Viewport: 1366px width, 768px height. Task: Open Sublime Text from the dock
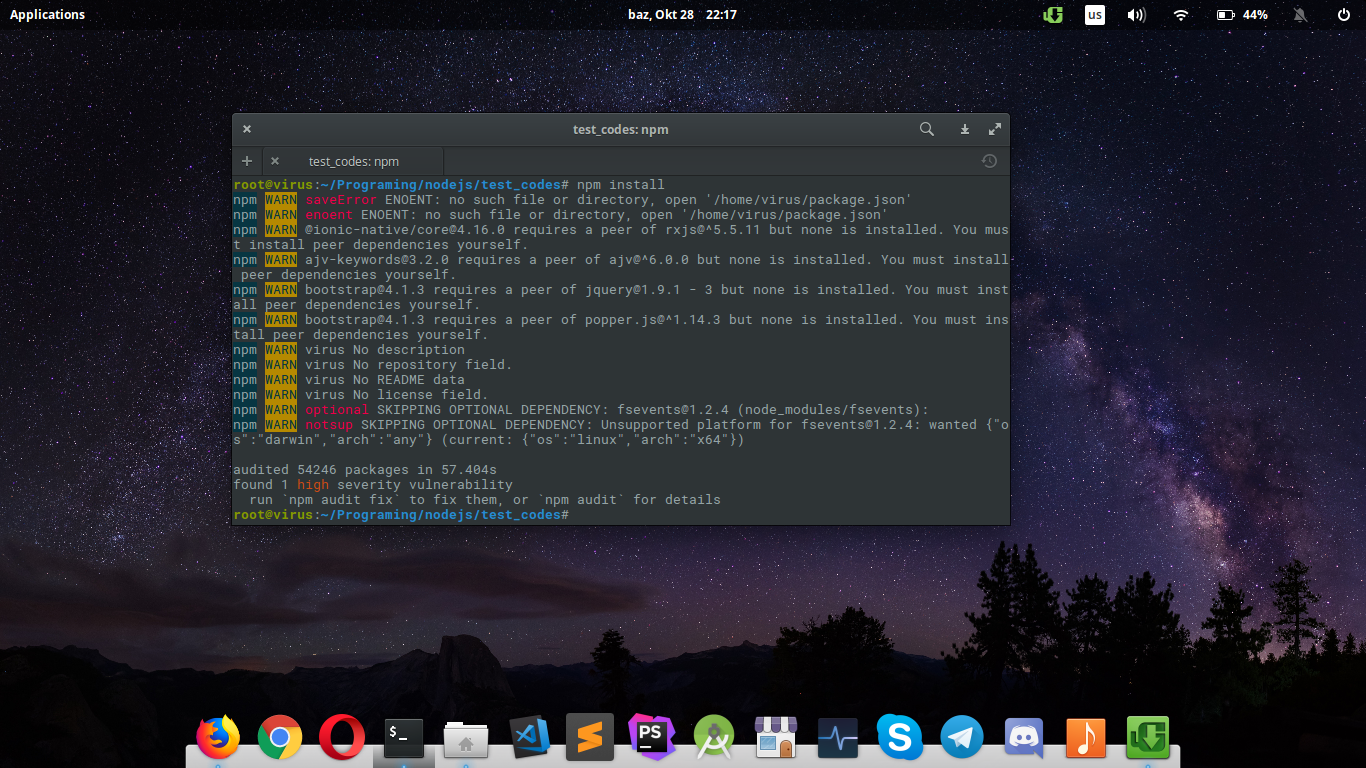point(590,738)
